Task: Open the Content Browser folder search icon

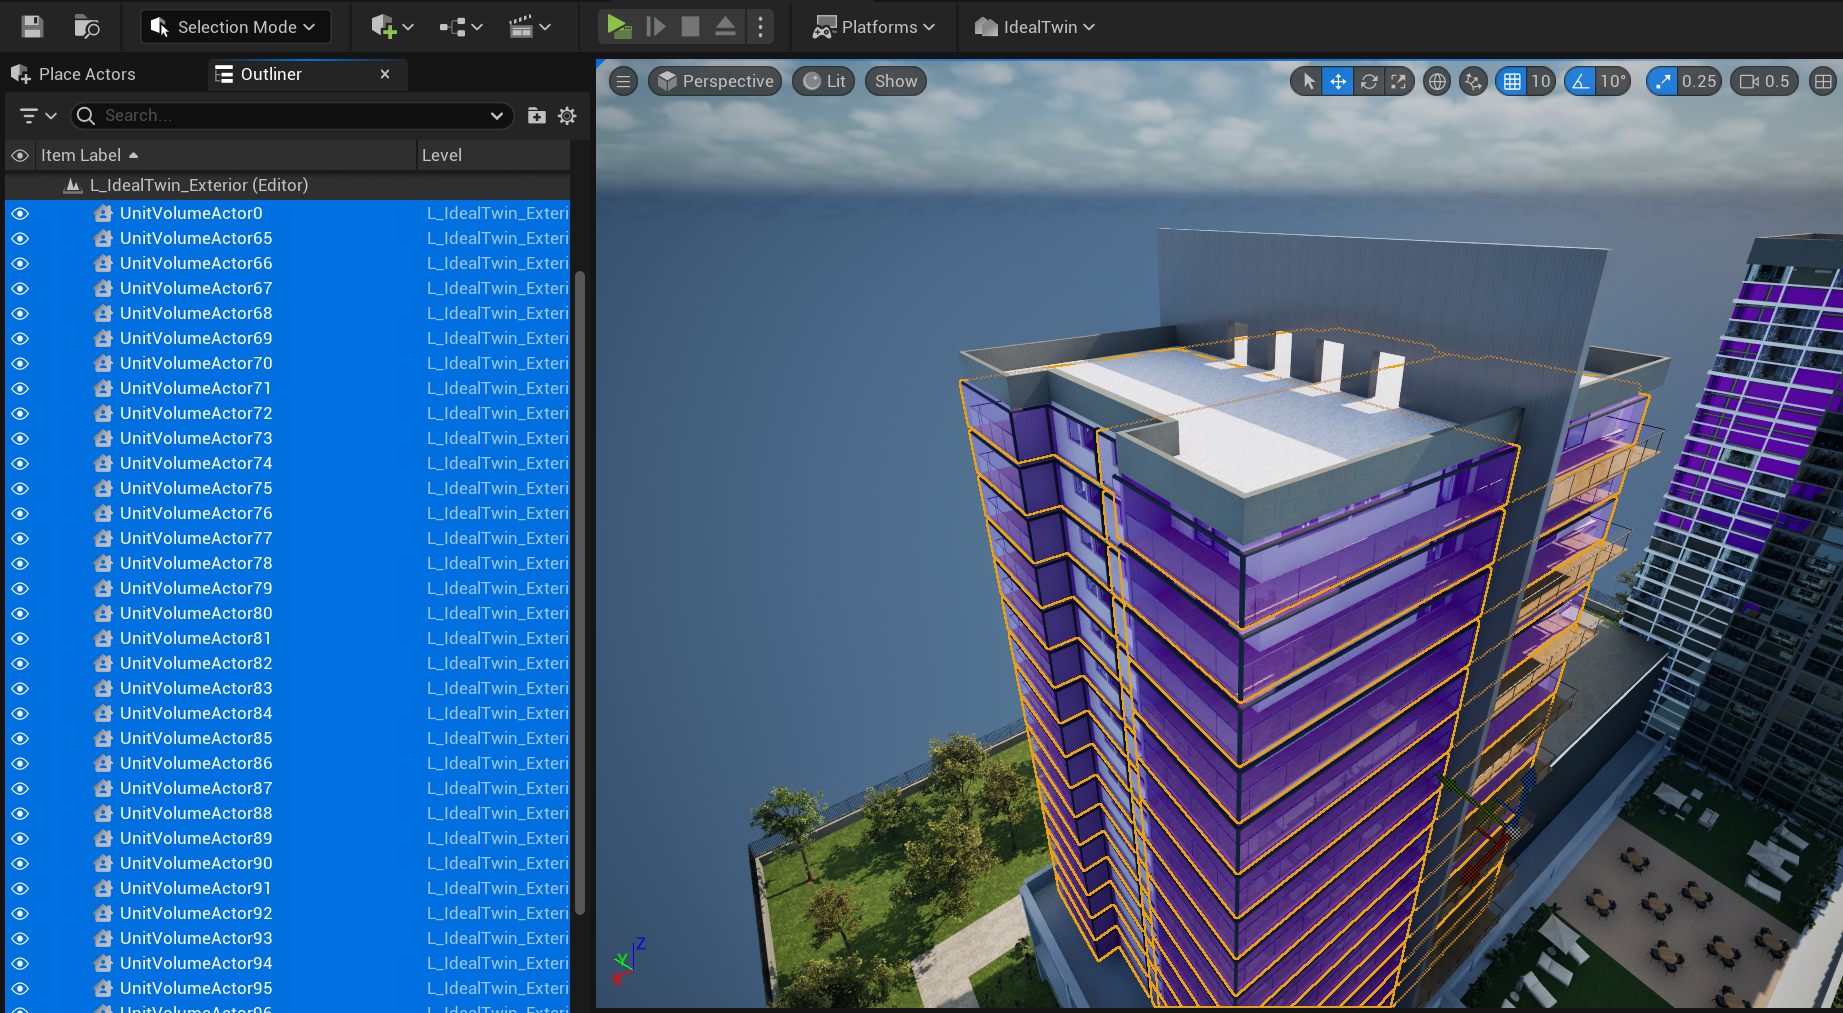Action: pos(87,27)
